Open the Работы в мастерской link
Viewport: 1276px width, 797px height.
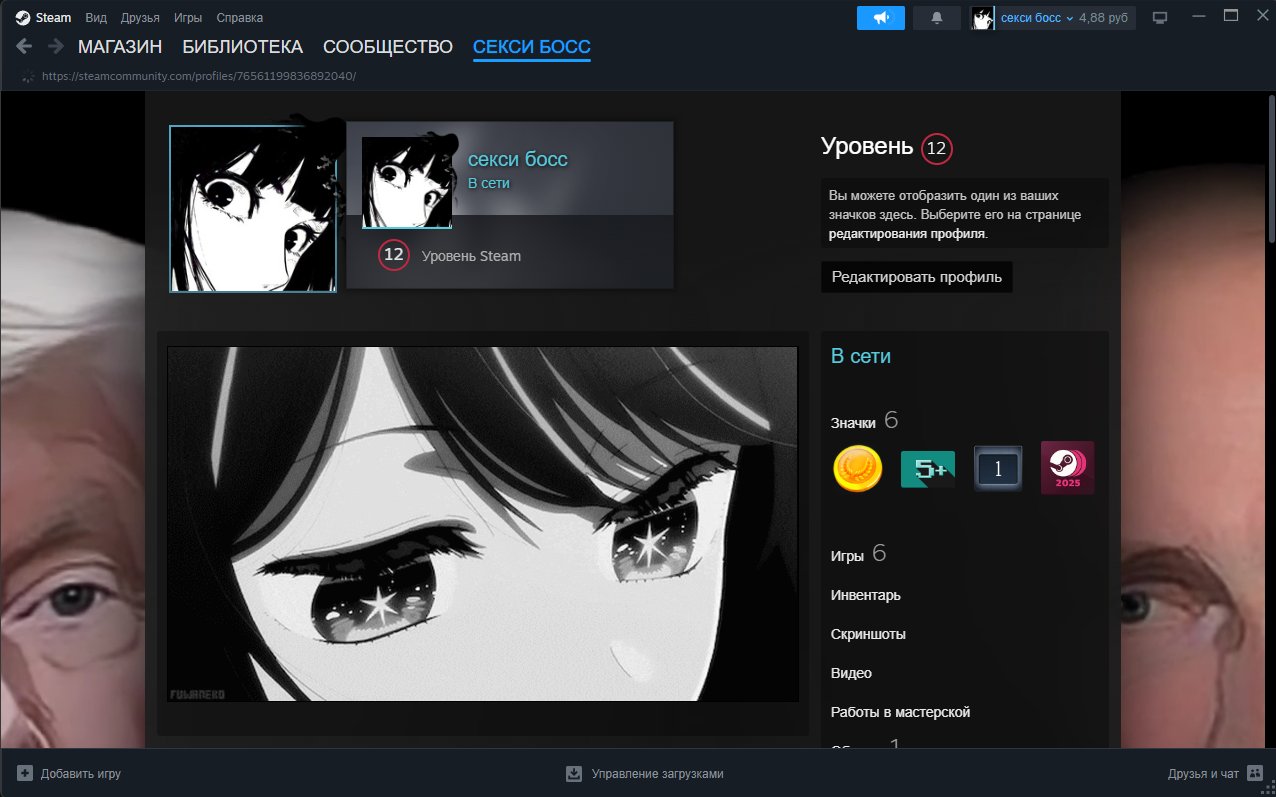900,712
